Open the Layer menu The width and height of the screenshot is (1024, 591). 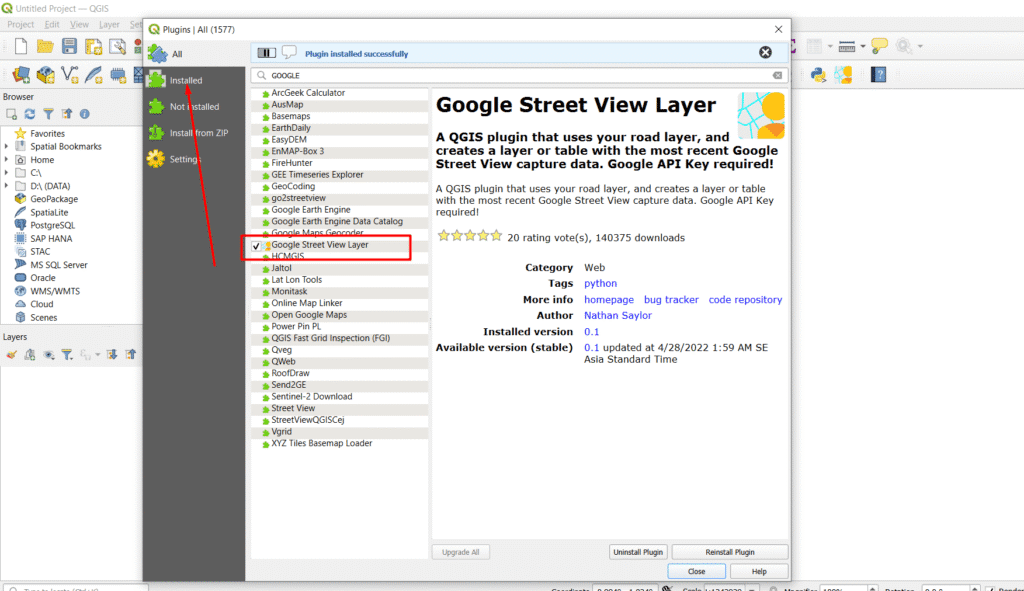point(109,25)
